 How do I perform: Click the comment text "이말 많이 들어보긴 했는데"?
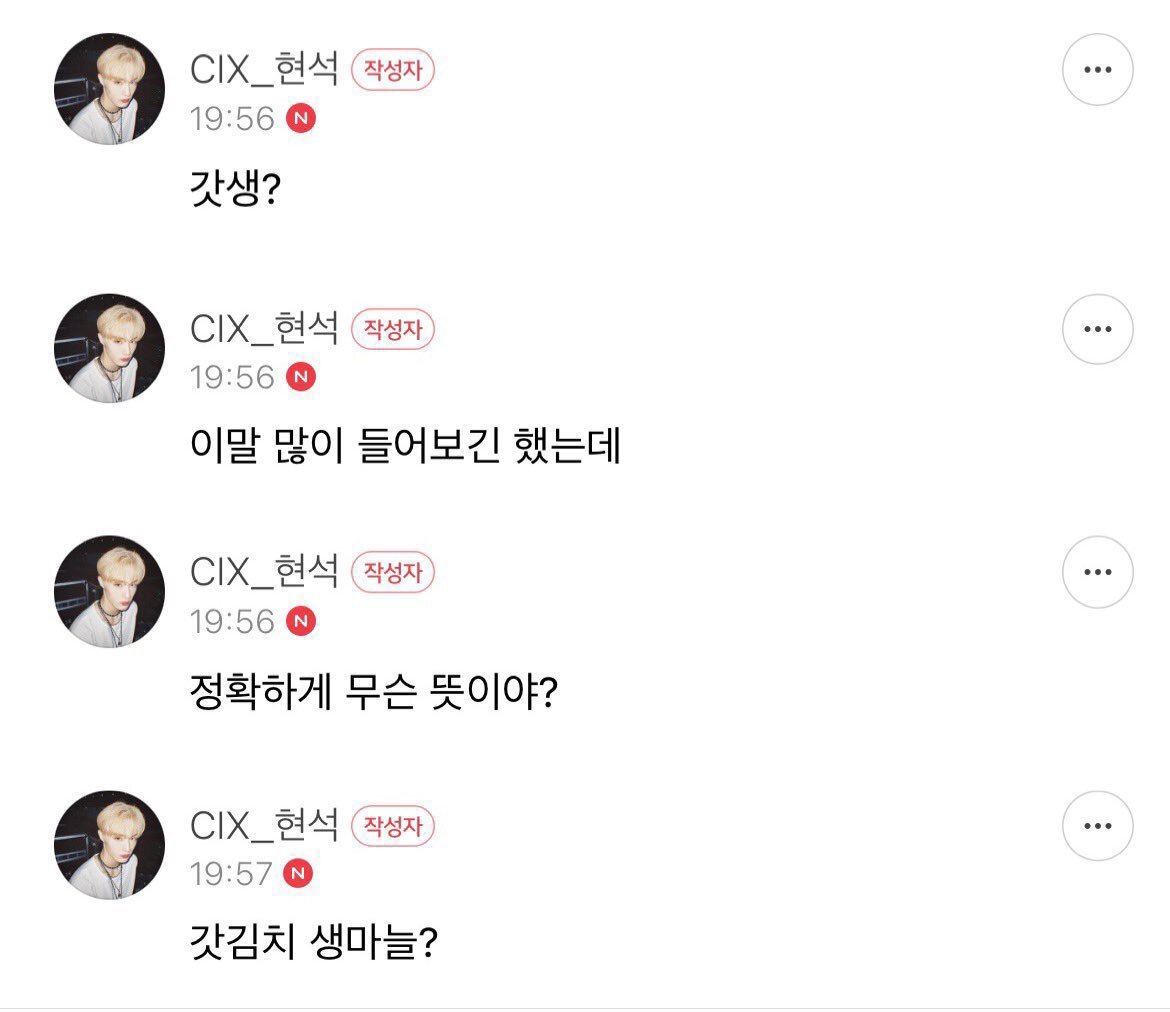coord(405,448)
